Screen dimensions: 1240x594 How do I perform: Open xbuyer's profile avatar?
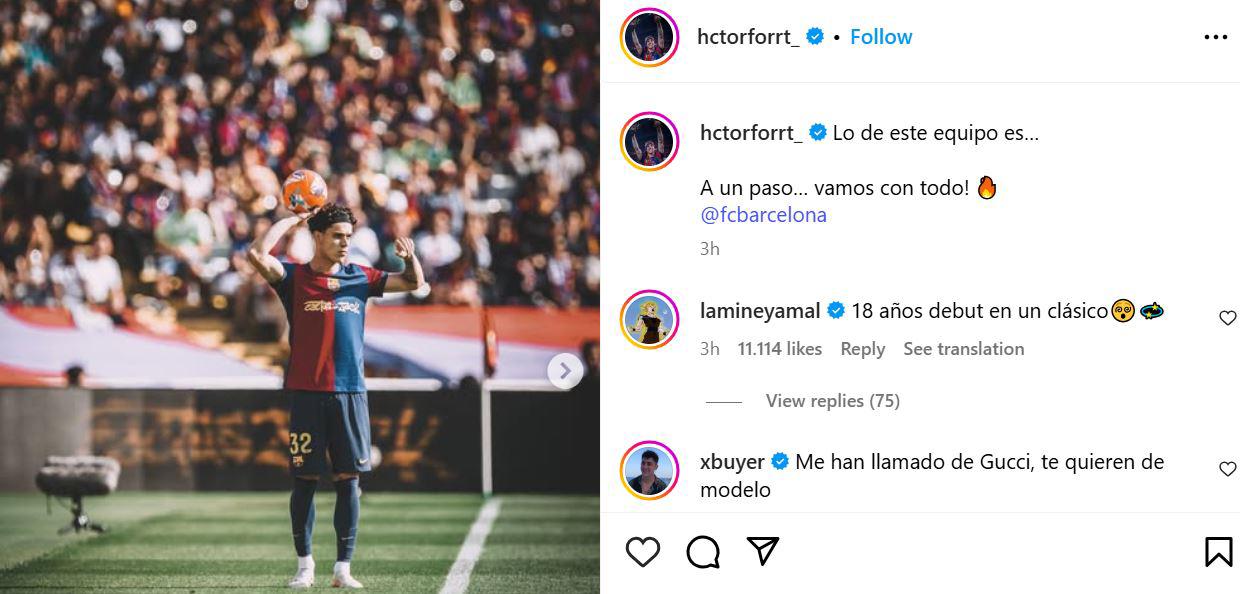650,470
